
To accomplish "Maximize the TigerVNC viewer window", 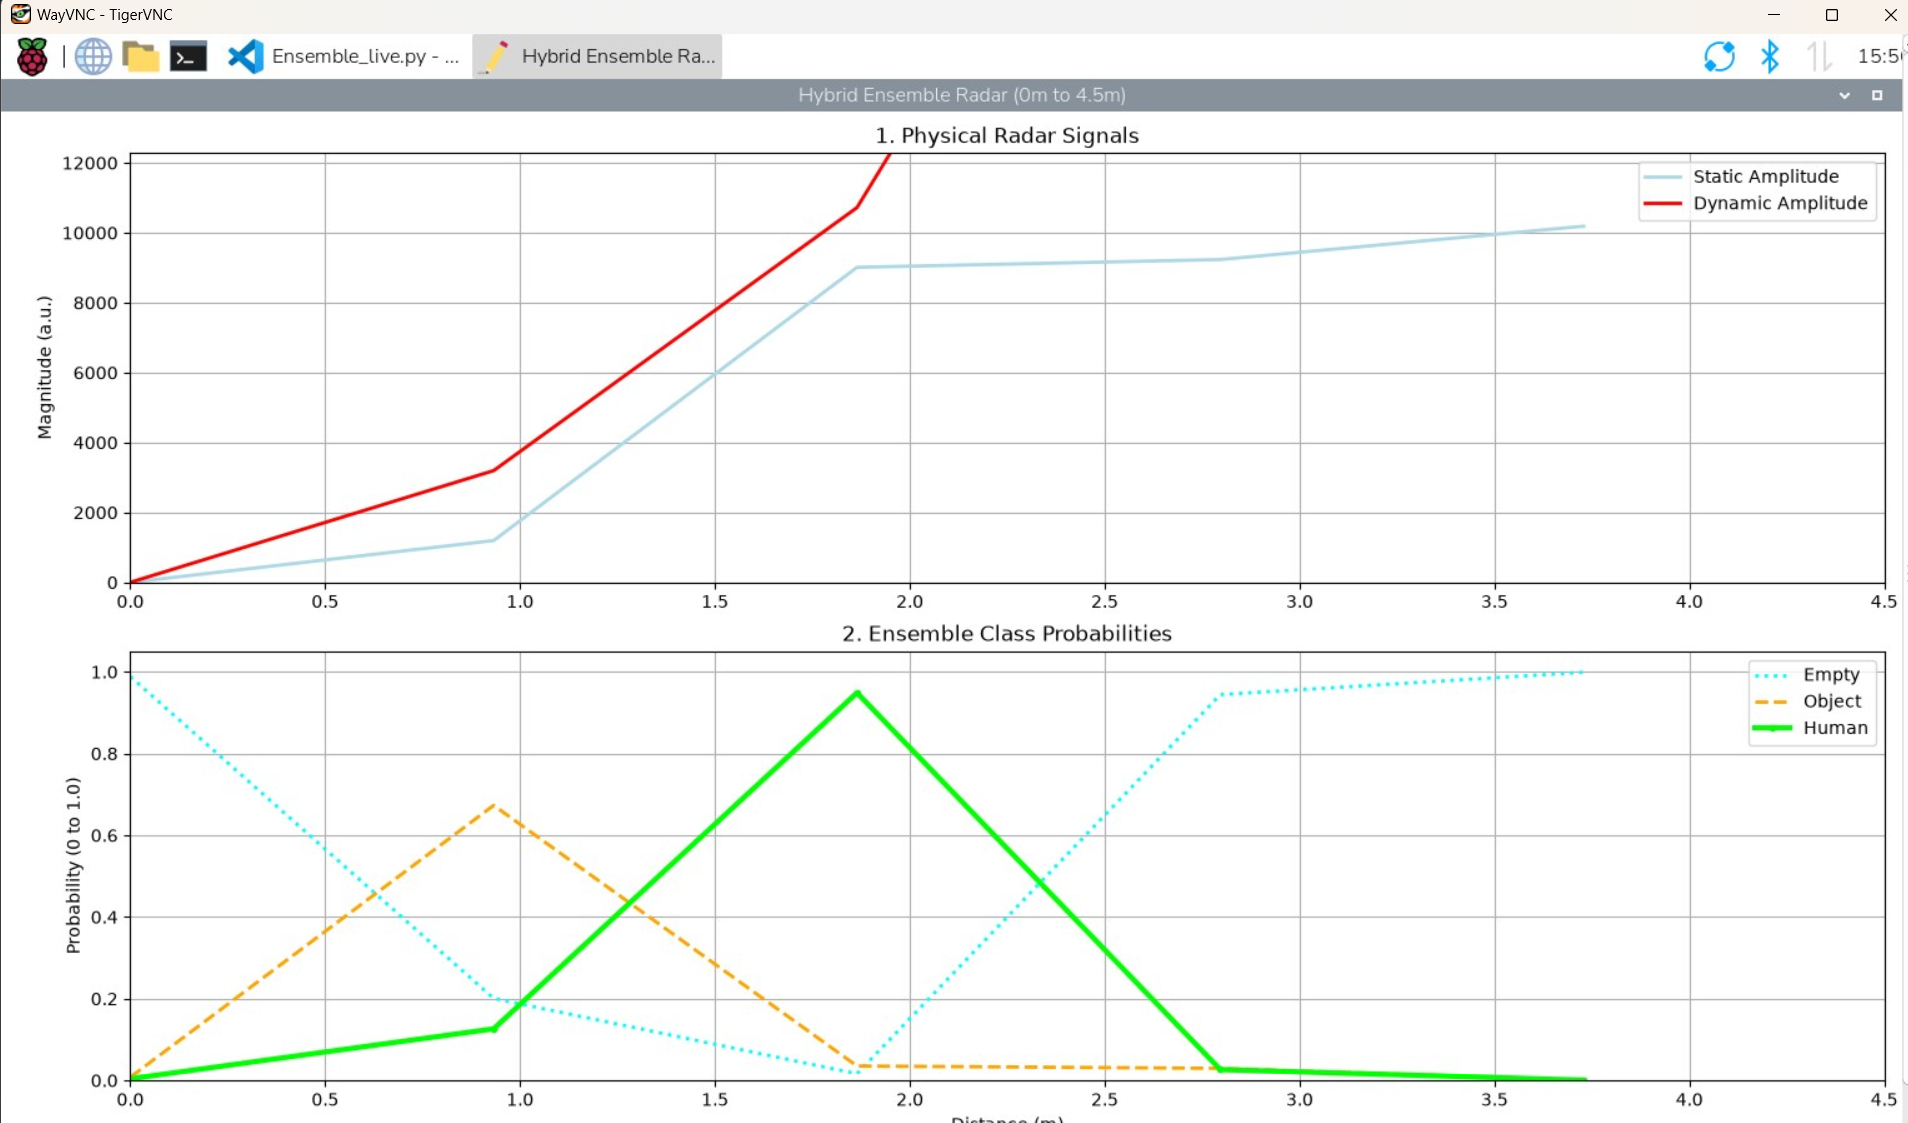I will coord(1832,14).
